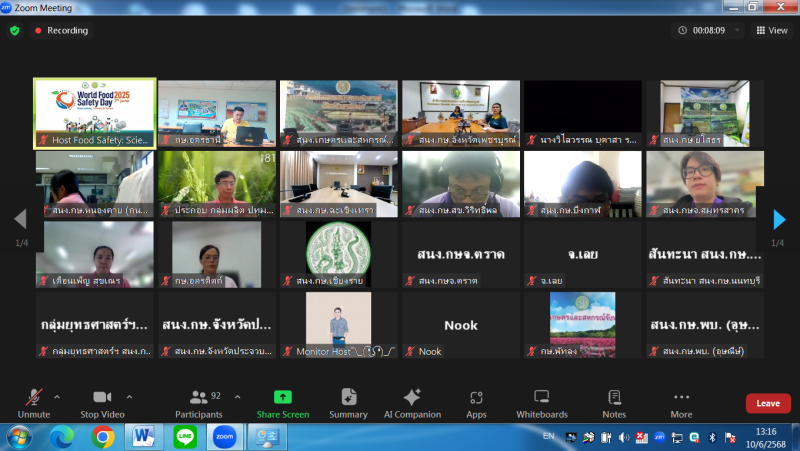
Task: Launch the AI Companion
Action: pyautogui.click(x=414, y=397)
